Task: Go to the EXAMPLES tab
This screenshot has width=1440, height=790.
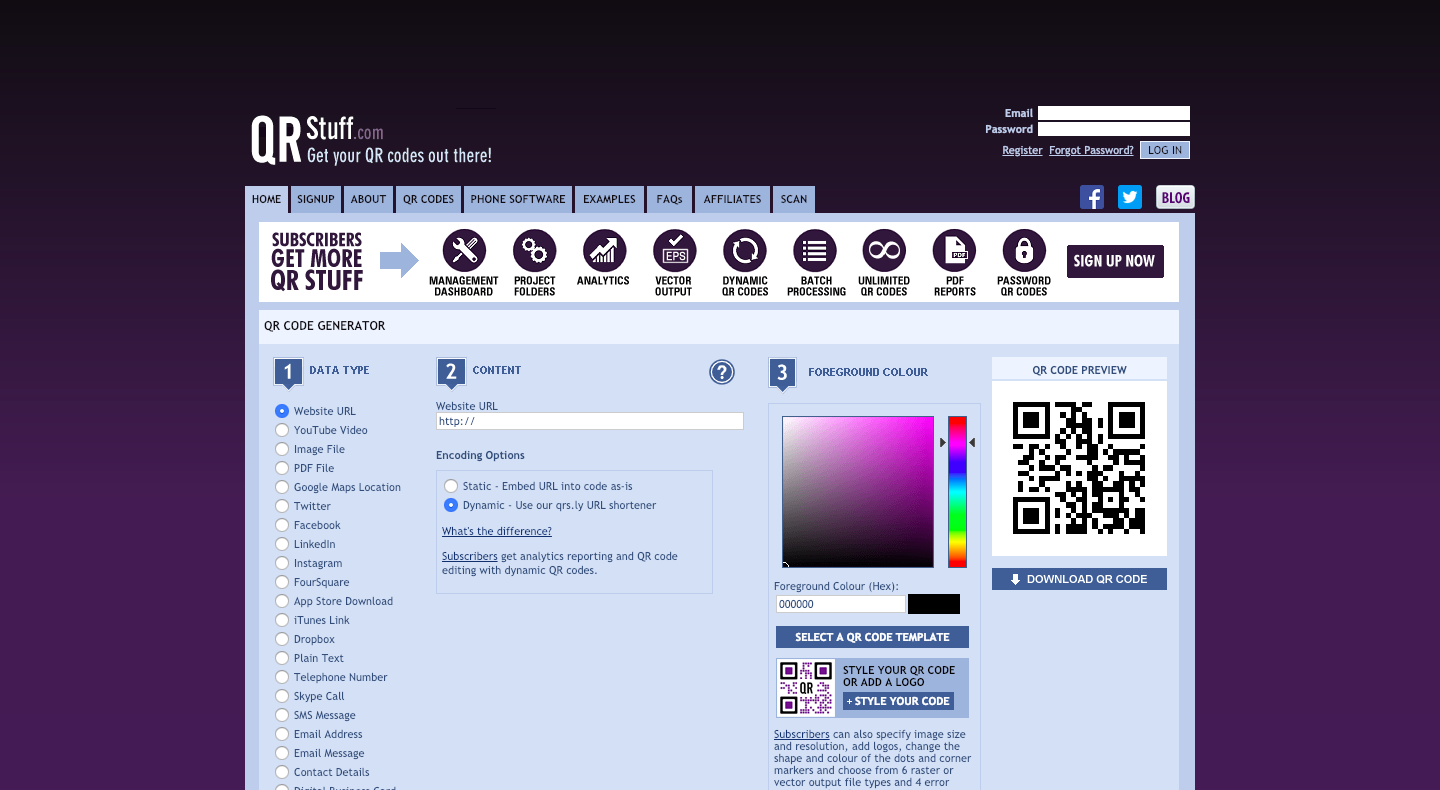Action: pos(609,199)
